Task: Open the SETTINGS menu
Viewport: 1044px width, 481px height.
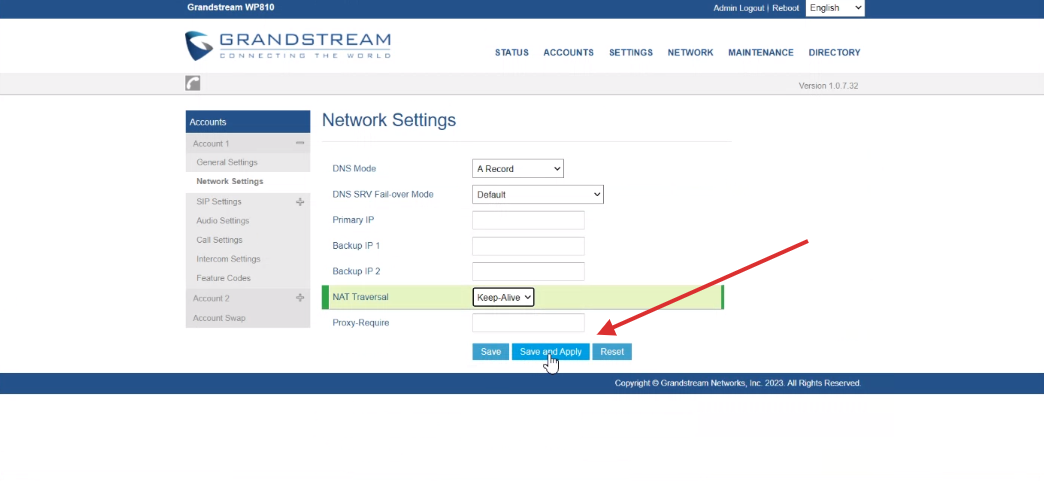Action: pos(631,53)
